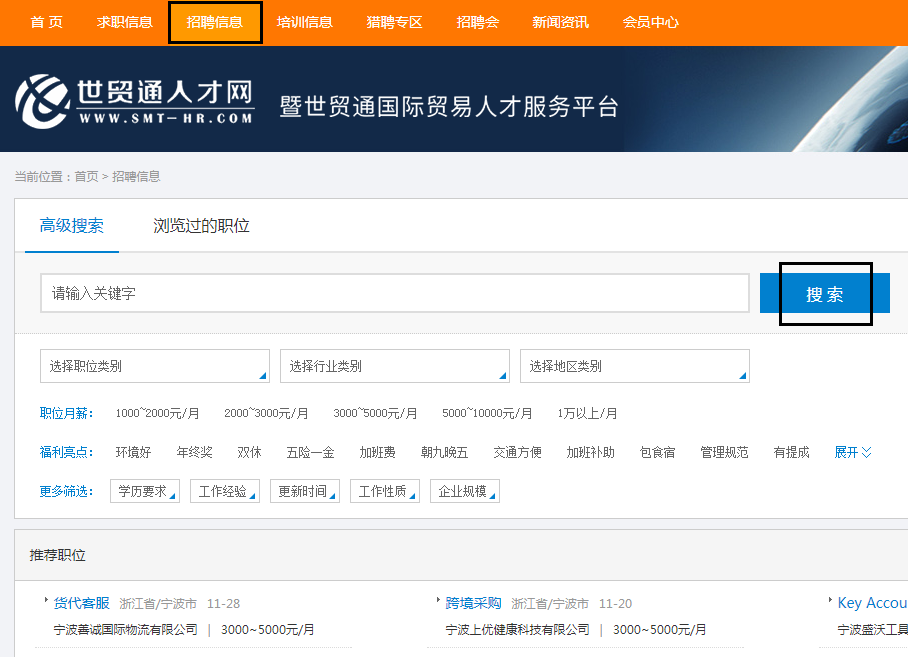The image size is (908, 657).
Task: Open 求职信息 in the top navigation
Action: 125,22
